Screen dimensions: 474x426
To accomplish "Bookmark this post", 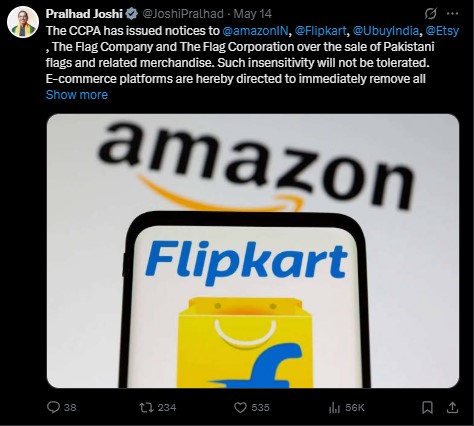I will 427,407.
